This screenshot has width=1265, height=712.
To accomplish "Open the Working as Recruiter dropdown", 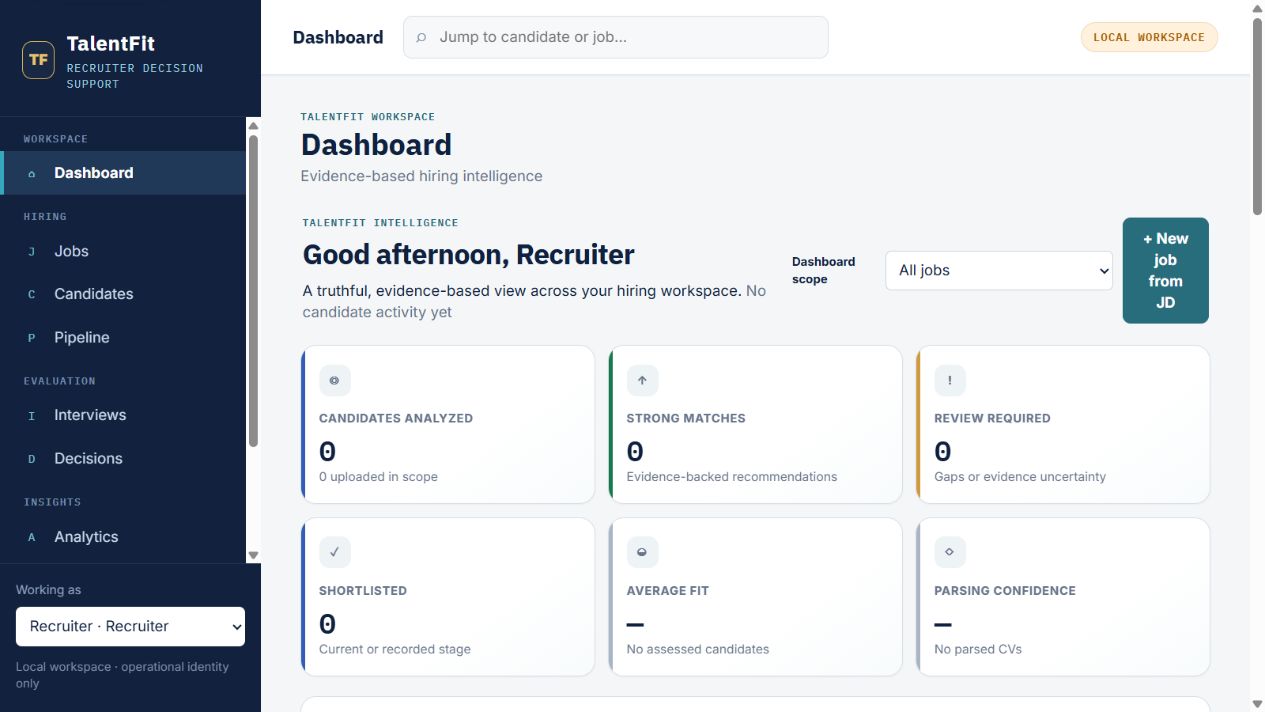I will pyautogui.click(x=130, y=626).
